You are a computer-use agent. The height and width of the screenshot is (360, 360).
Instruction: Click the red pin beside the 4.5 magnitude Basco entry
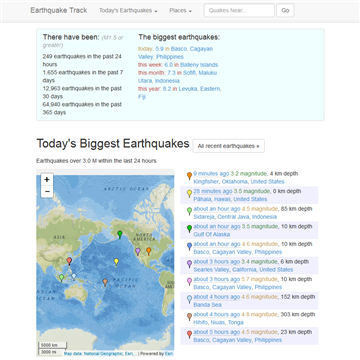pos(189,334)
